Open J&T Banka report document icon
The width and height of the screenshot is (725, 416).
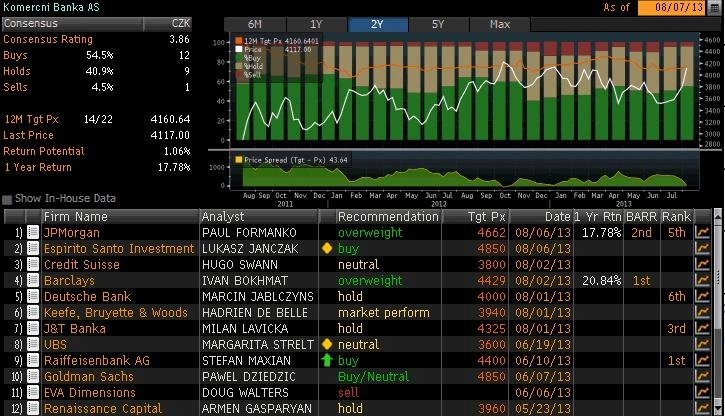pos(33,329)
